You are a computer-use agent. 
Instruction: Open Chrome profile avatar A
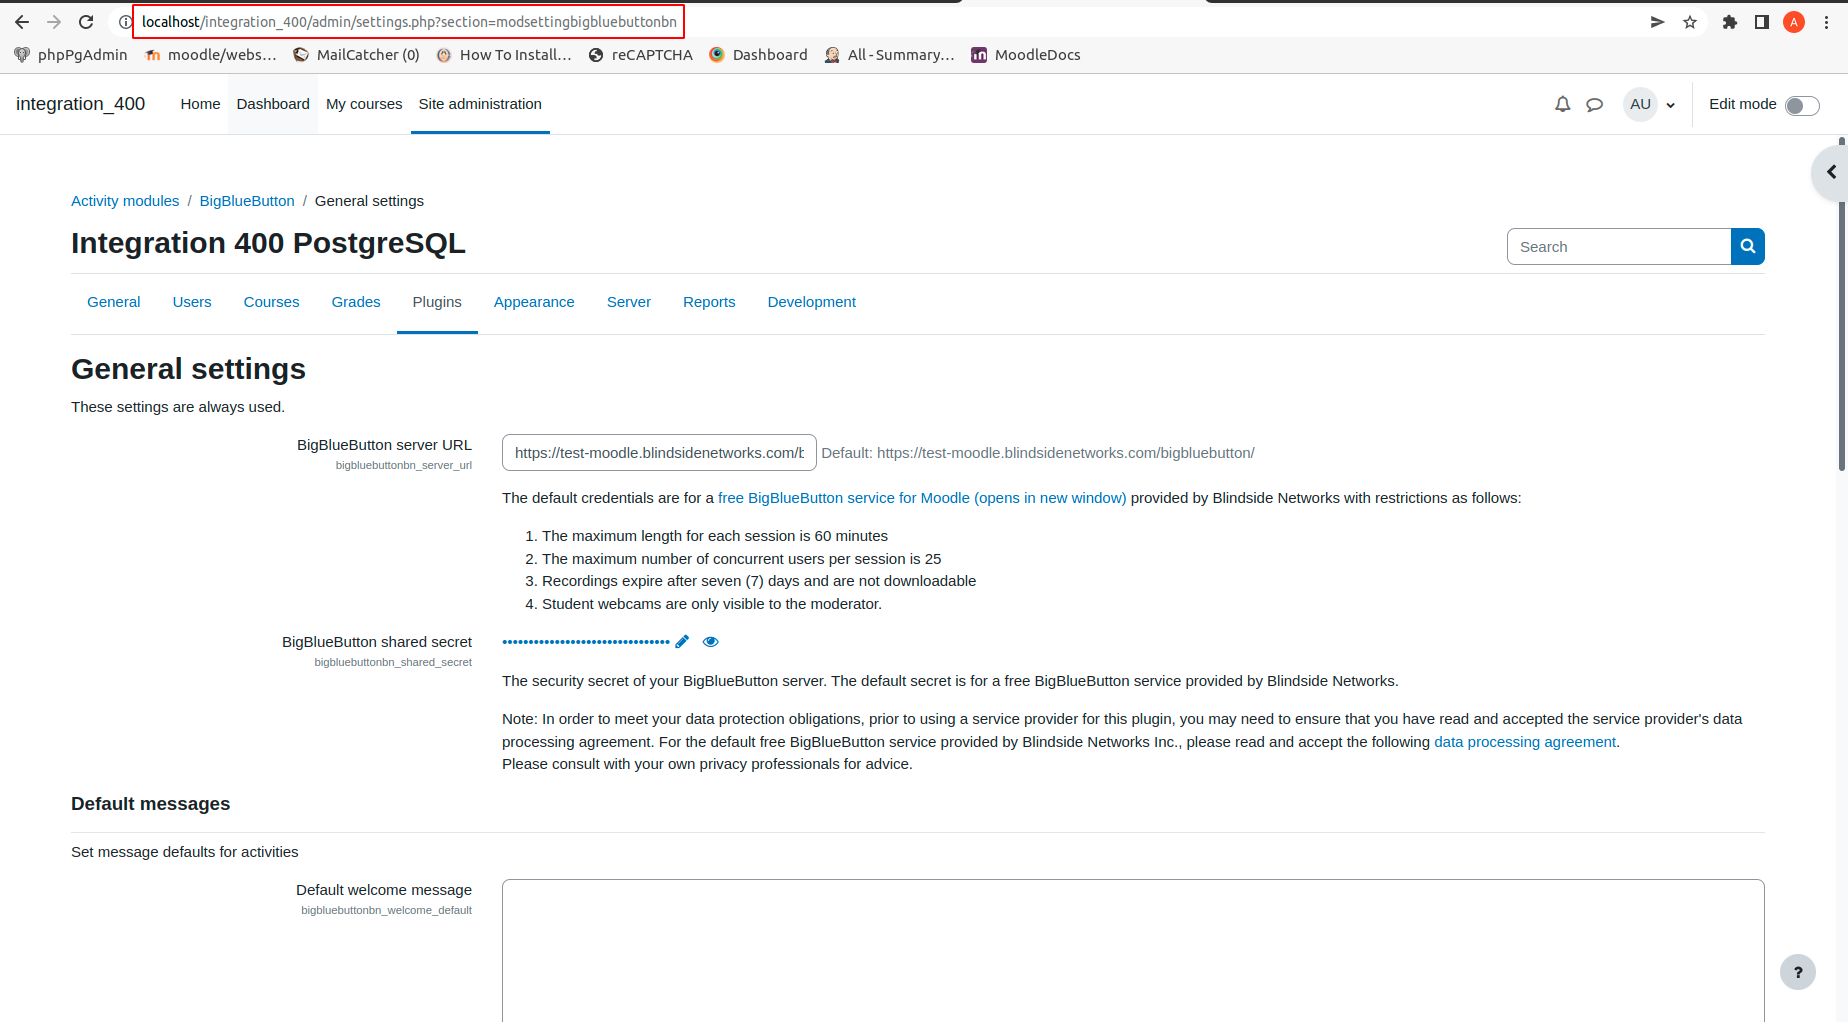1794,22
